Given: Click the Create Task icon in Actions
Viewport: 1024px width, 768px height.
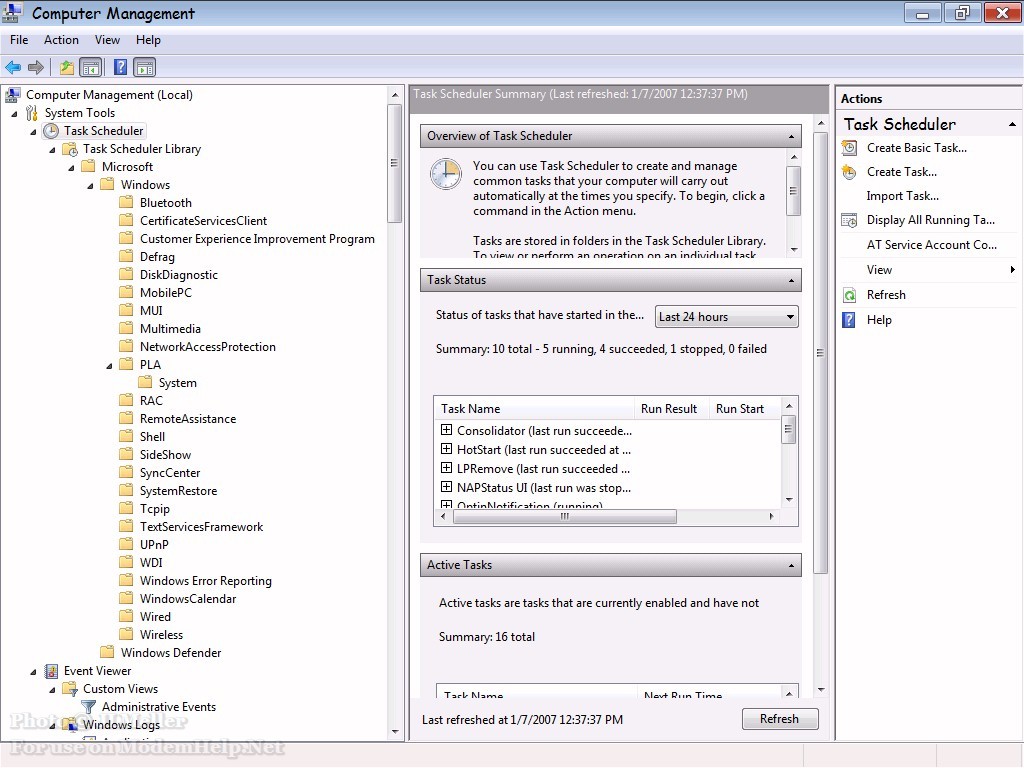Looking at the screenshot, I should (849, 172).
